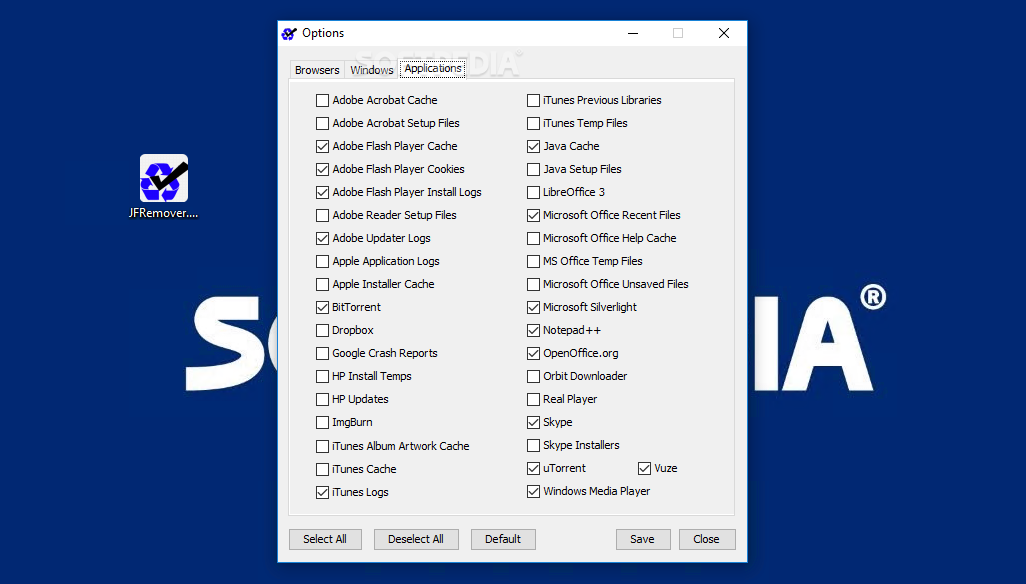Enable the HP Updates checkbox
The image size is (1026, 584).
coord(323,400)
